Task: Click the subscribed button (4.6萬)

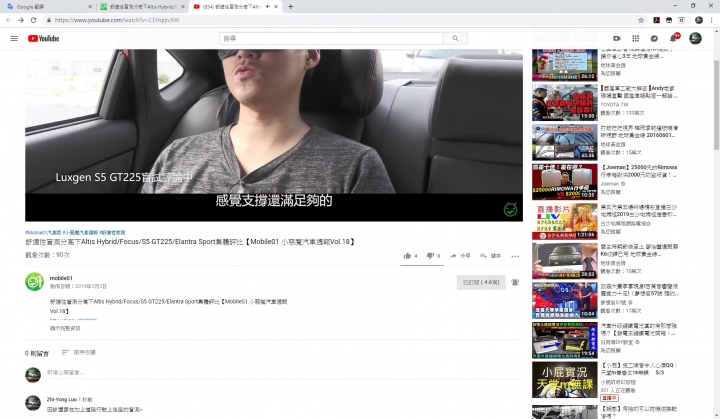Action: click(481, 283)
